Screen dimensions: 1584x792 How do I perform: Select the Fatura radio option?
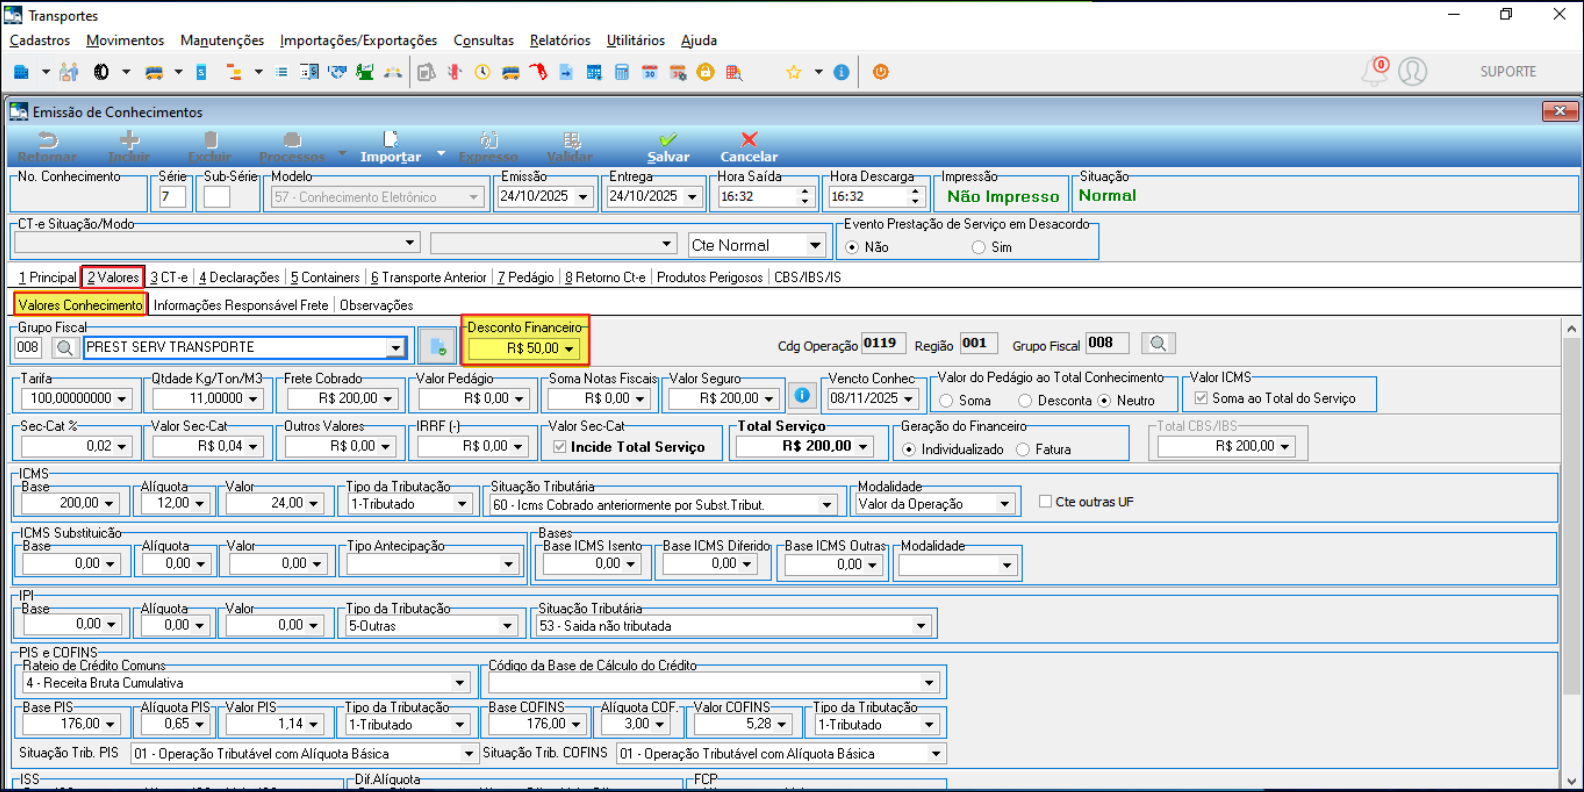coord(1023,450)
